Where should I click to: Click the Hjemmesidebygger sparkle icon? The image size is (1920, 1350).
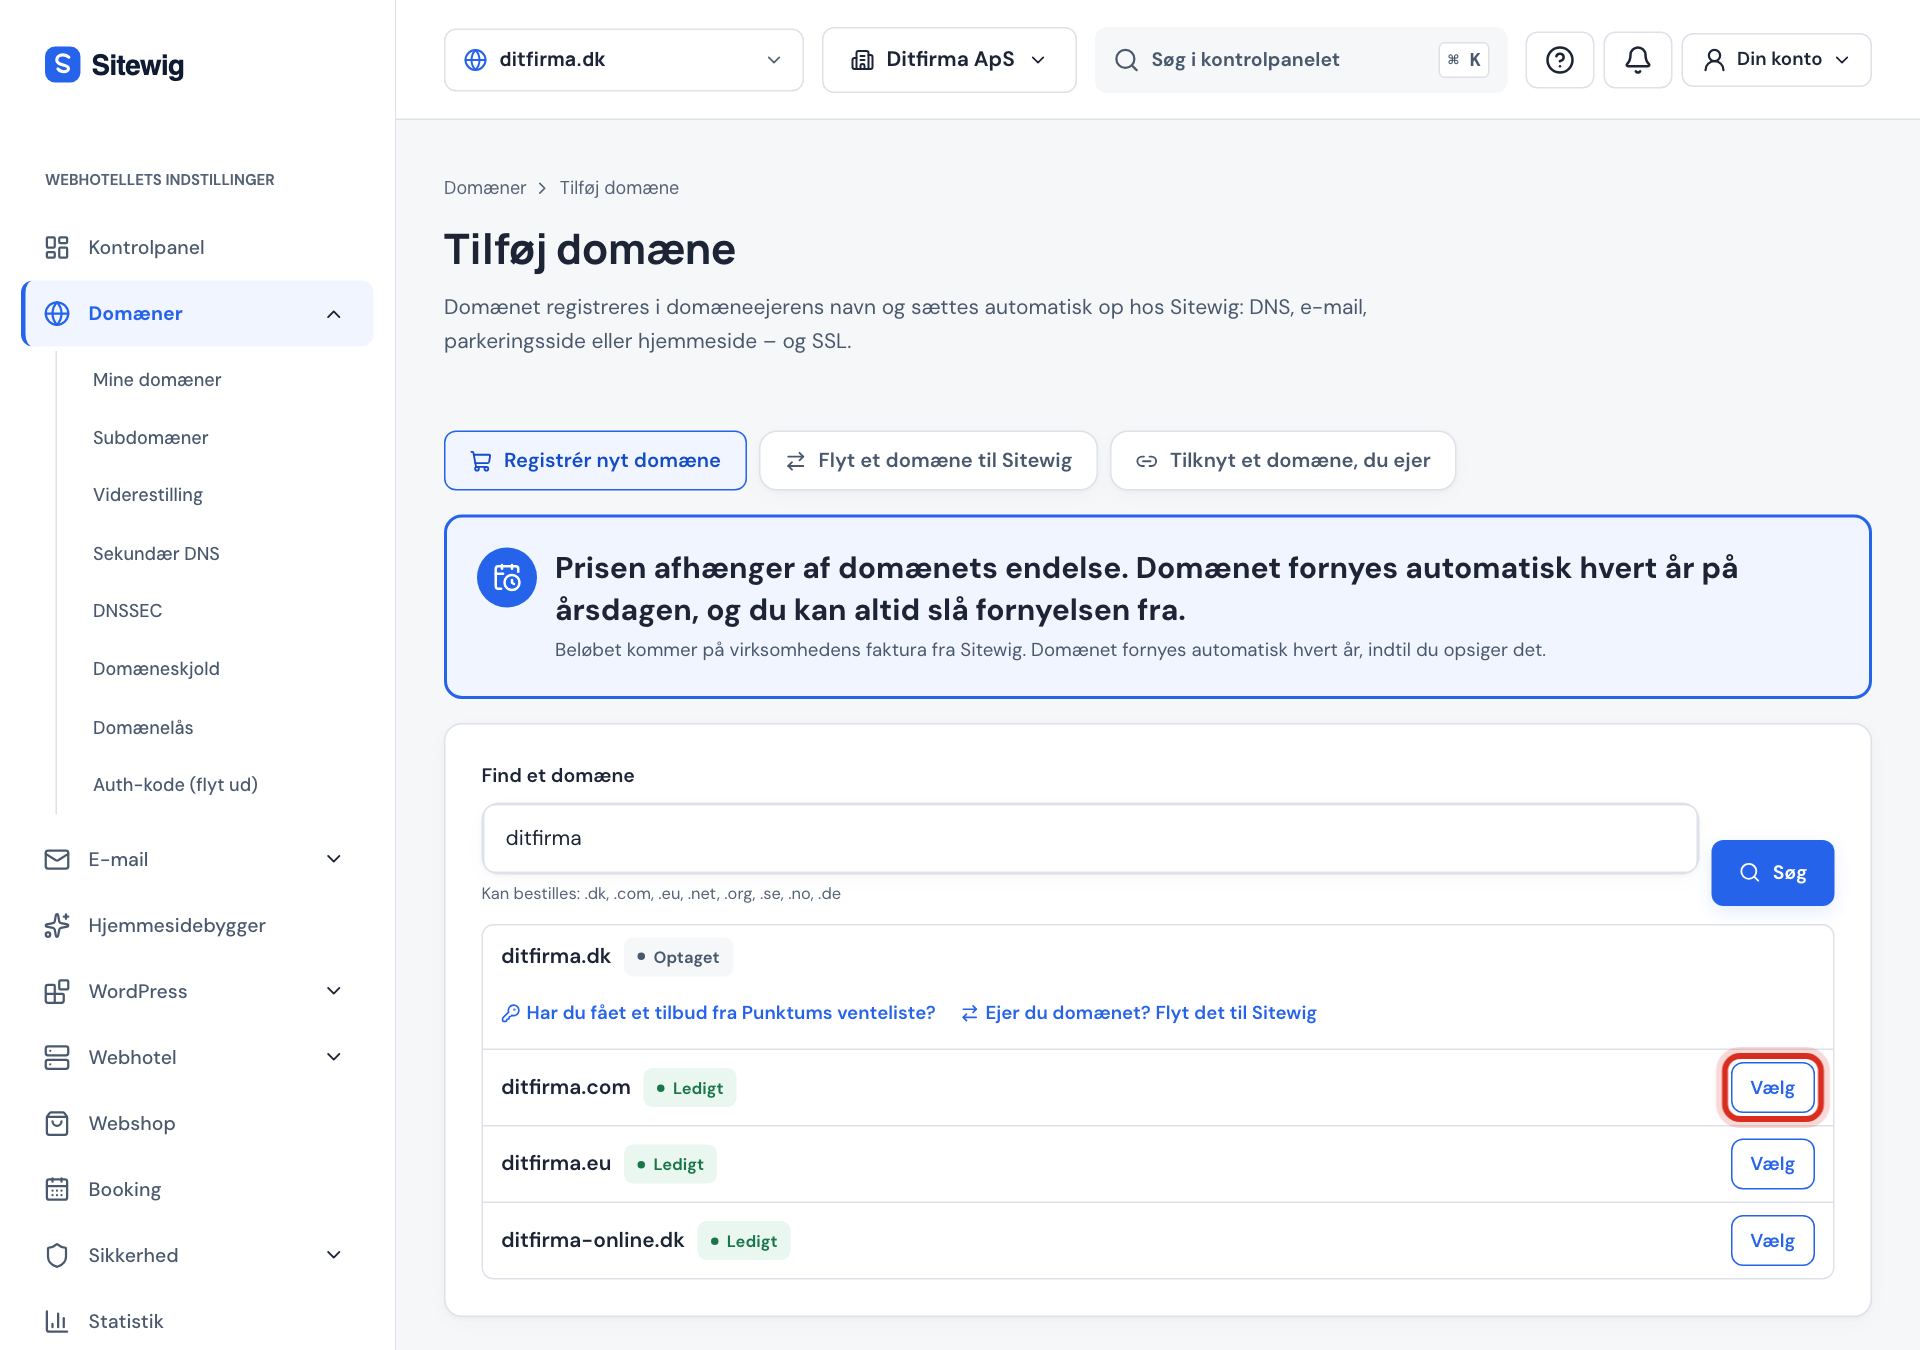[x=57, y=925]
